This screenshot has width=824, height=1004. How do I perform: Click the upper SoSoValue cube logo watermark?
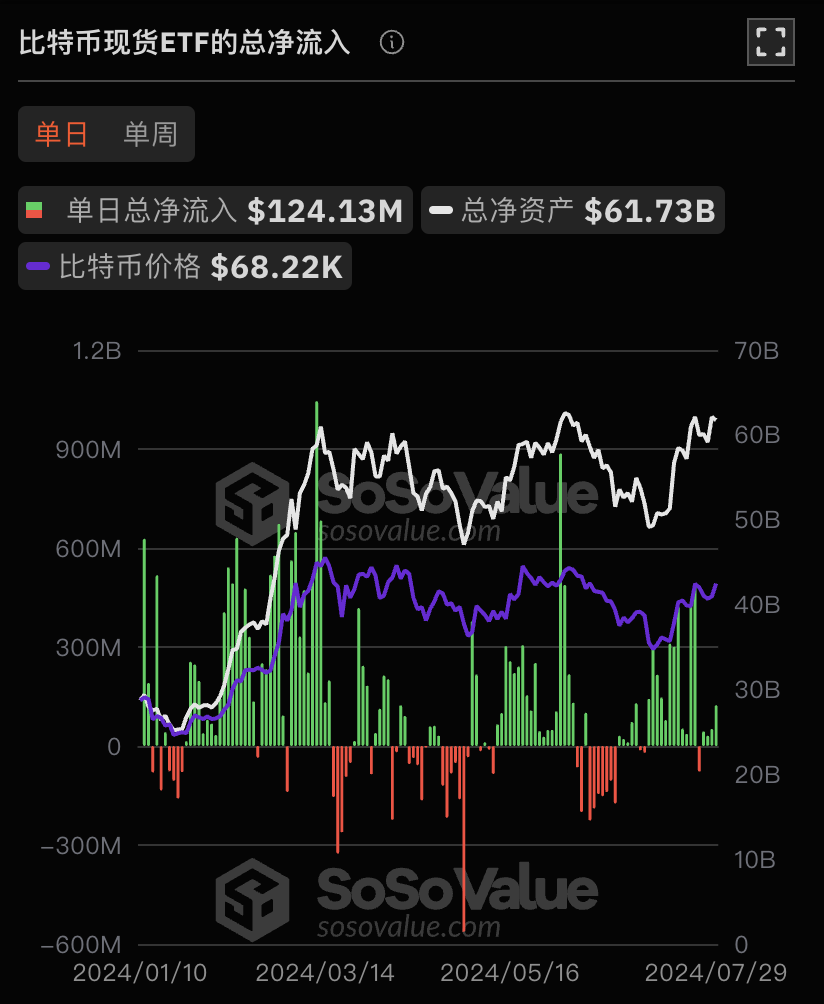[x=253, y=499]
